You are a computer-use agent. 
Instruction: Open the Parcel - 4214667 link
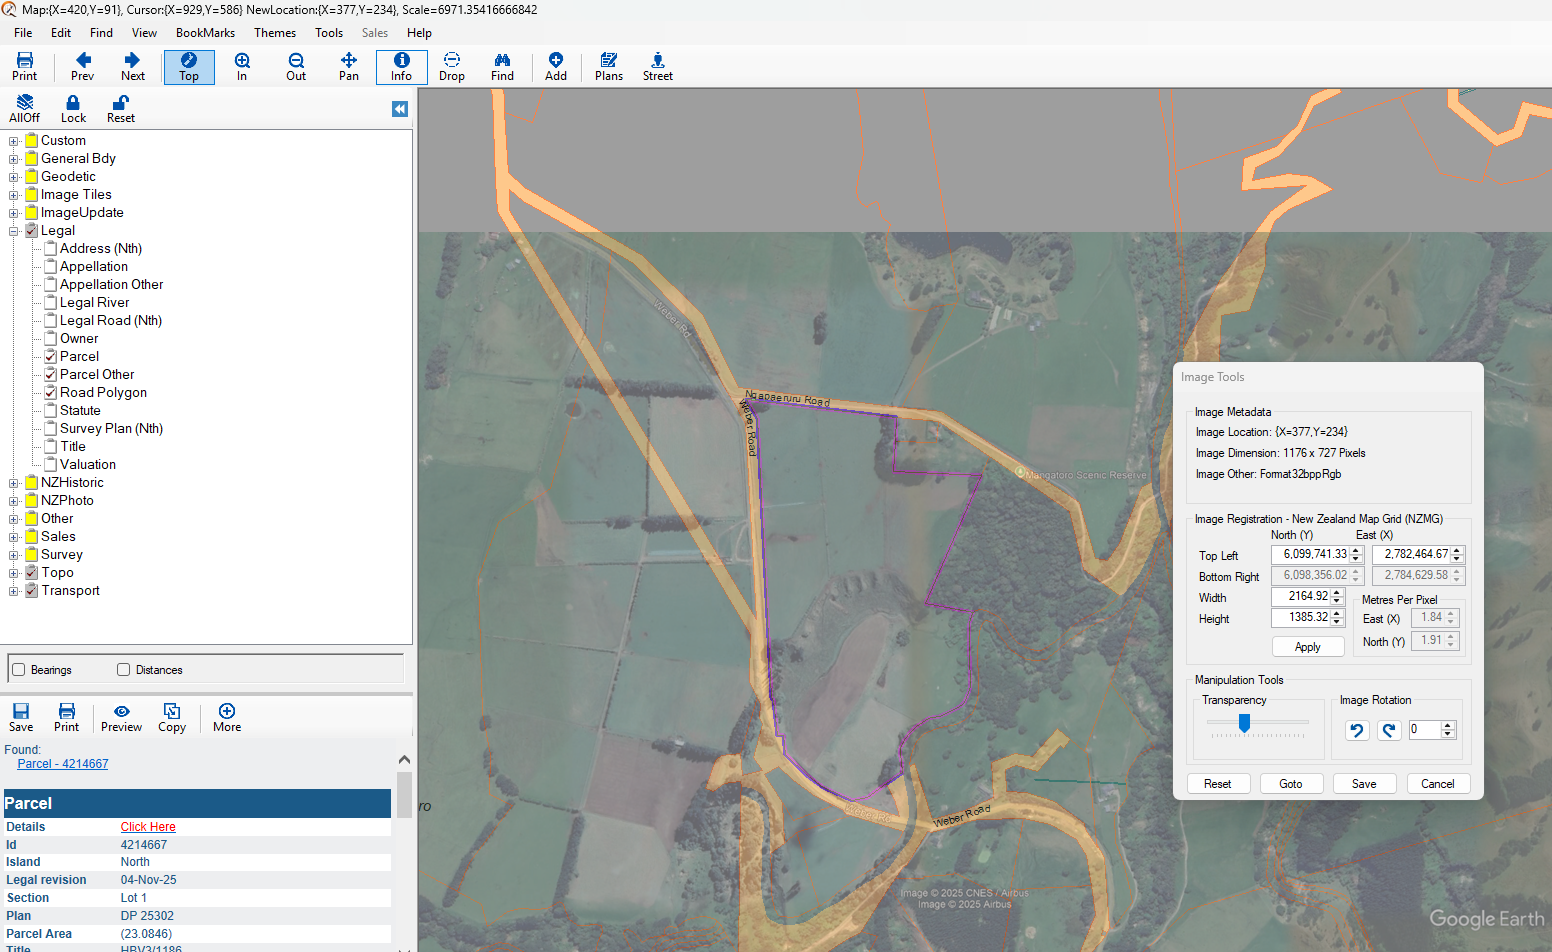(x=62, y=764)
